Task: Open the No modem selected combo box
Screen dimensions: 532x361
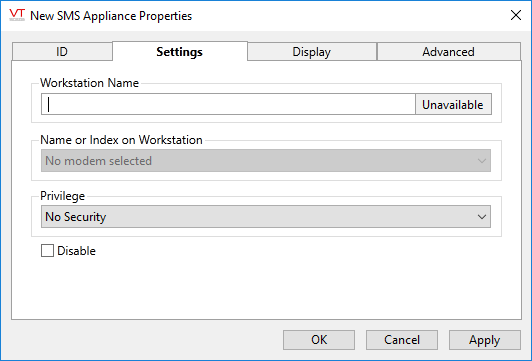Action: (266, 160)
